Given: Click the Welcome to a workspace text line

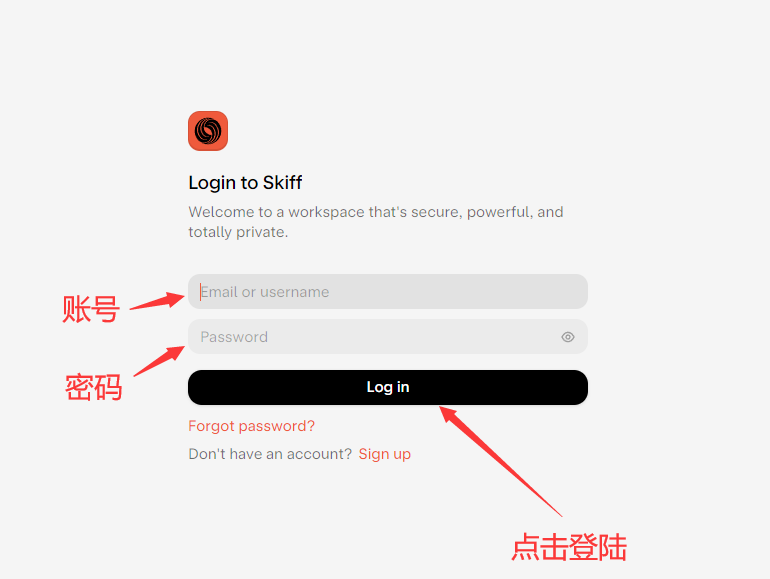Looking at the screenshot, I should (376, 212).
